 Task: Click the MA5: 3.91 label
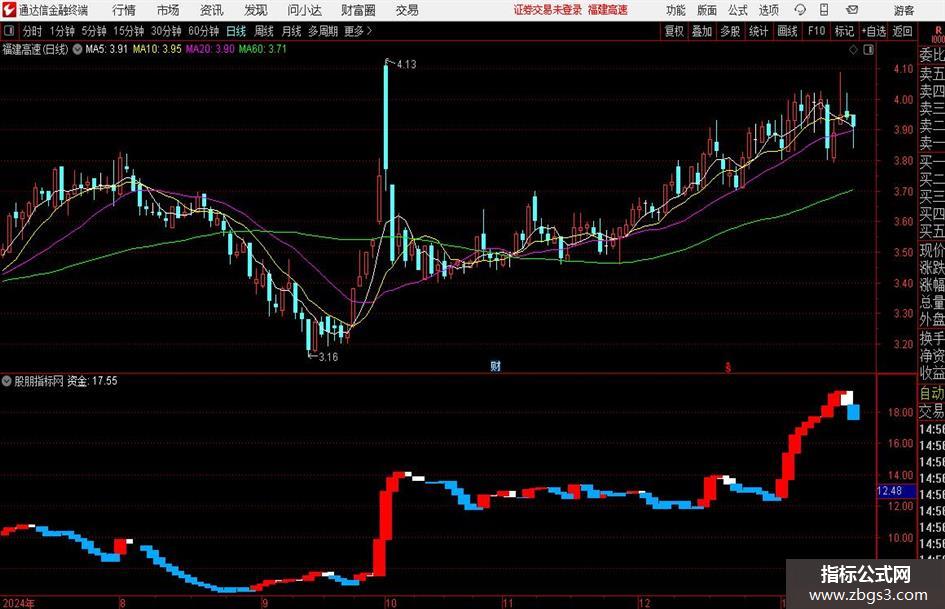click(x=107, y=49)
